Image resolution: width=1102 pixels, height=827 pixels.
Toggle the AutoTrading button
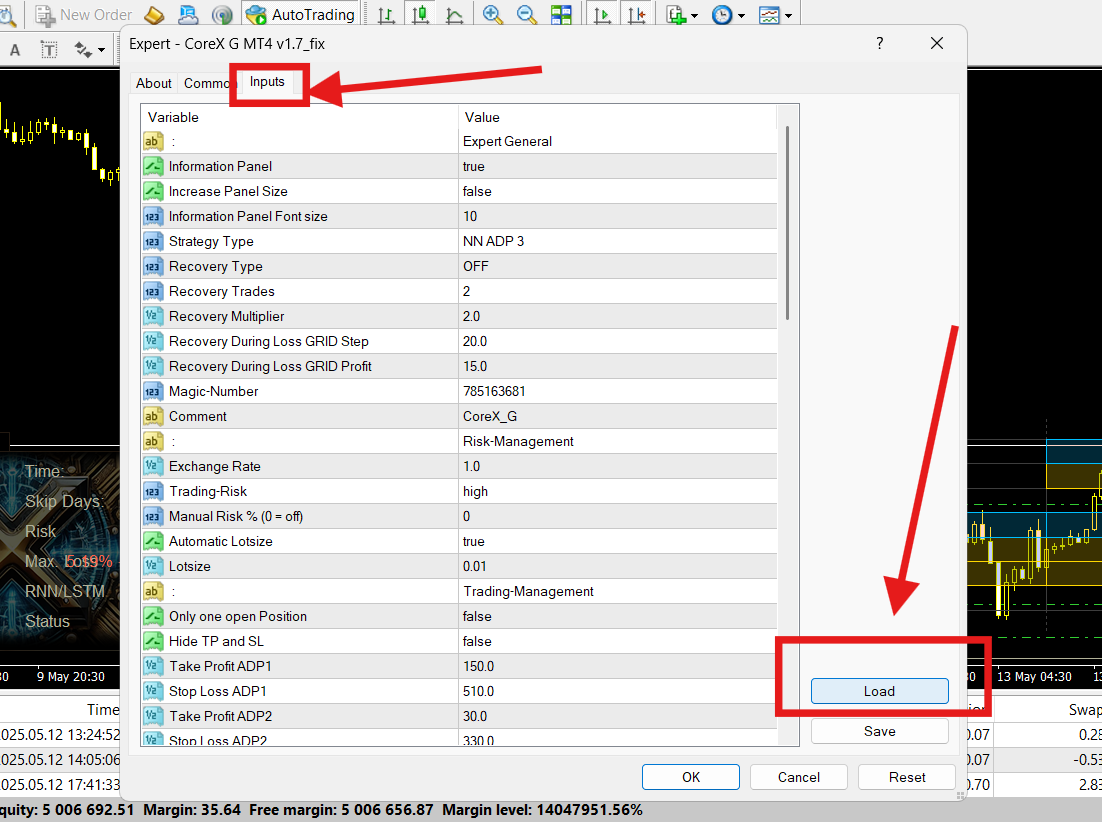point(301,15)
